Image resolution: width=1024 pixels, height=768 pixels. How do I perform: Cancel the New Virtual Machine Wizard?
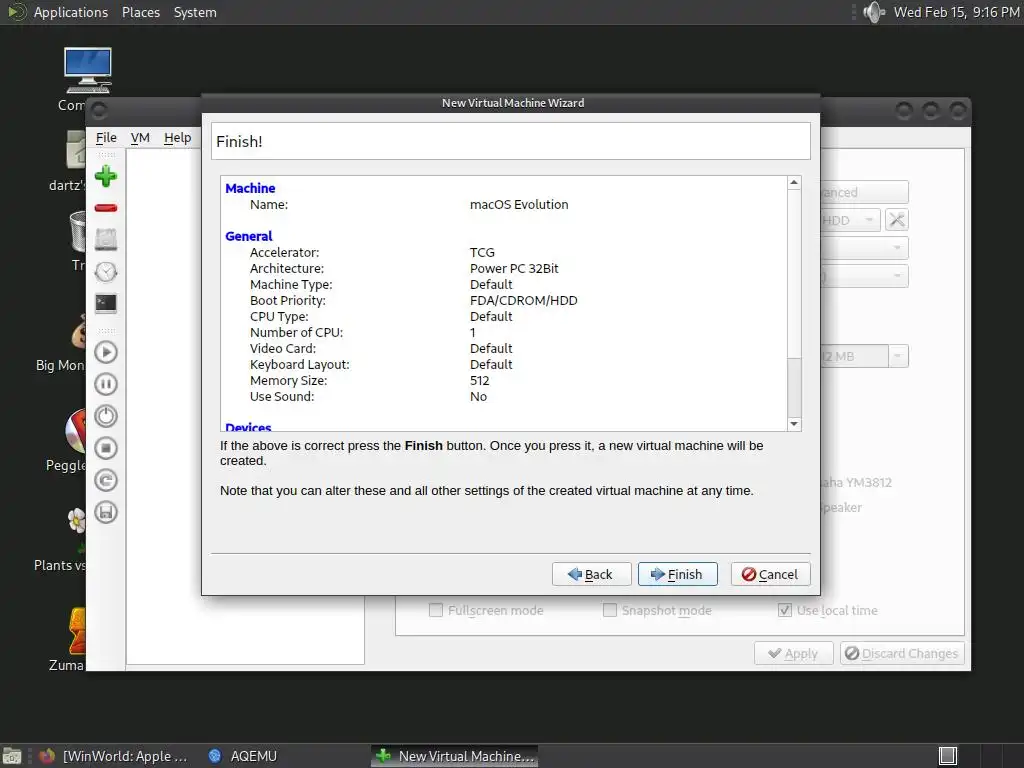771,574
